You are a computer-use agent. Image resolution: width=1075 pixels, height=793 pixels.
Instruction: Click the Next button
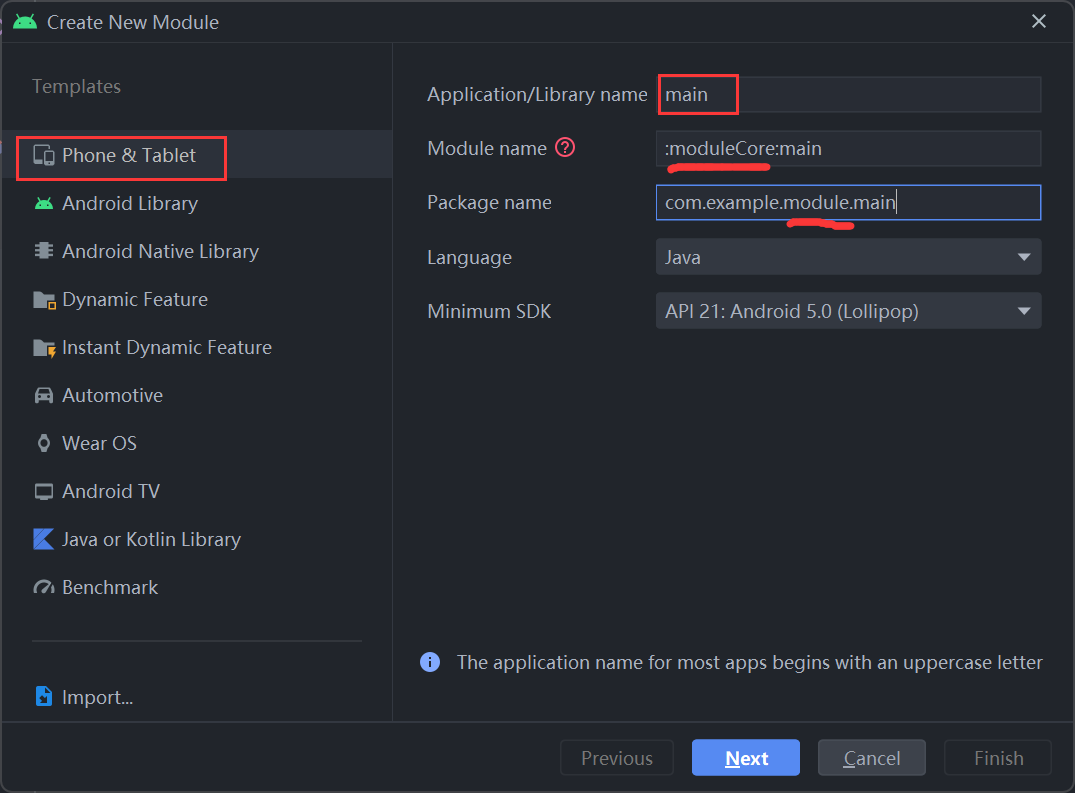[745, 757]
